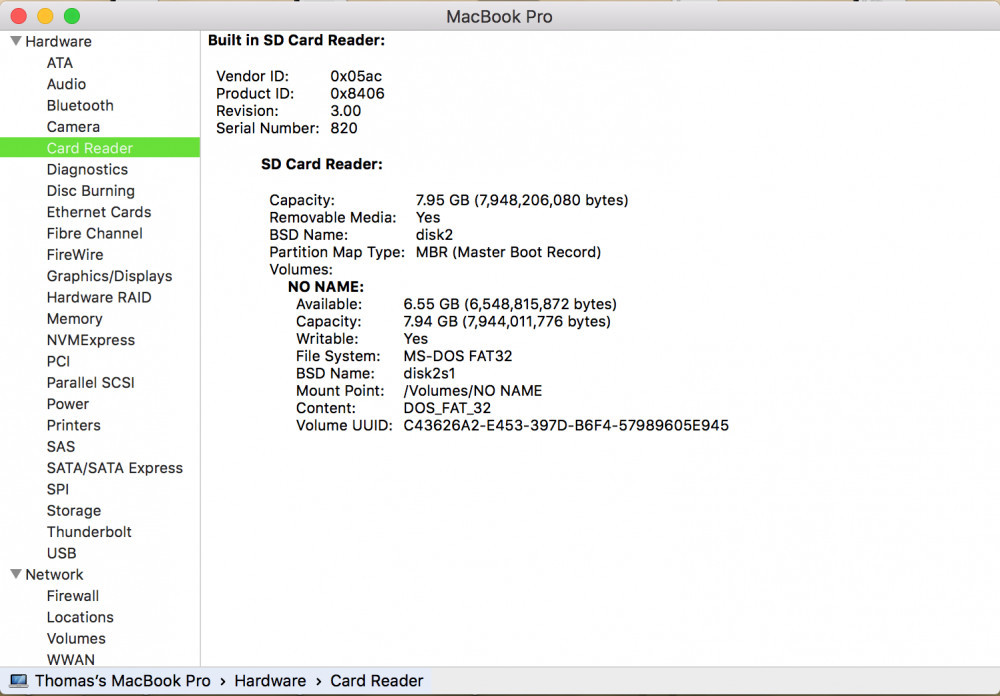Select Hardware RAID entry

[99, 297]
